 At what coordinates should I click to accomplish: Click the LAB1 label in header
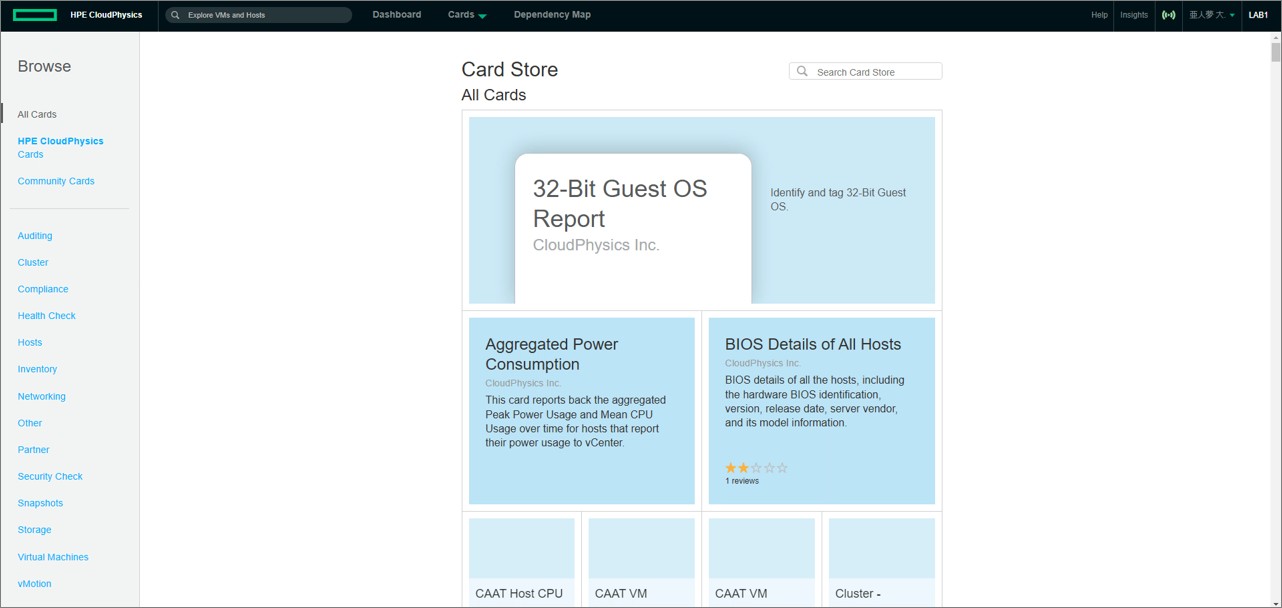(1258, 15)
